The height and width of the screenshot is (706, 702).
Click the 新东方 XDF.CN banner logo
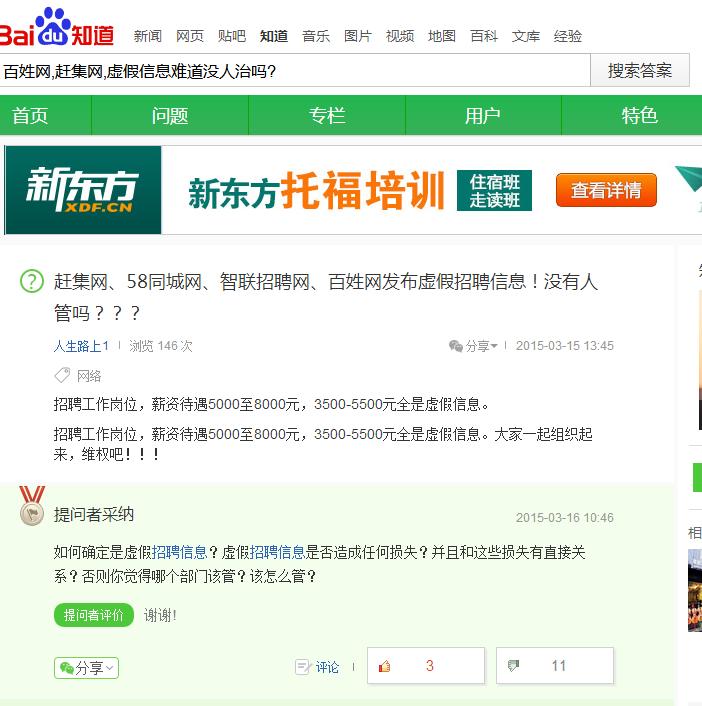pos(83,190)
